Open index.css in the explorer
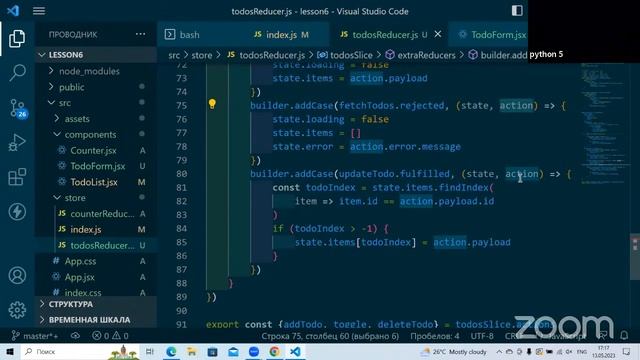640x360 pixels. coord(97,292)
